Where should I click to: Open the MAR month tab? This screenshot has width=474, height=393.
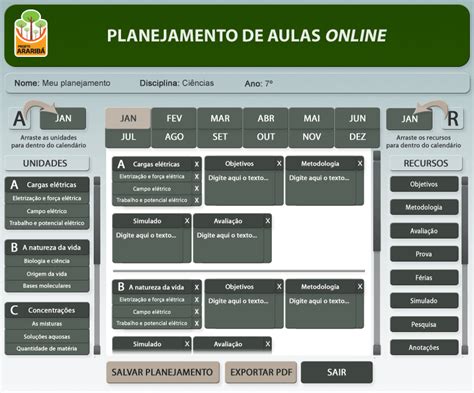(x=220, y=118)
